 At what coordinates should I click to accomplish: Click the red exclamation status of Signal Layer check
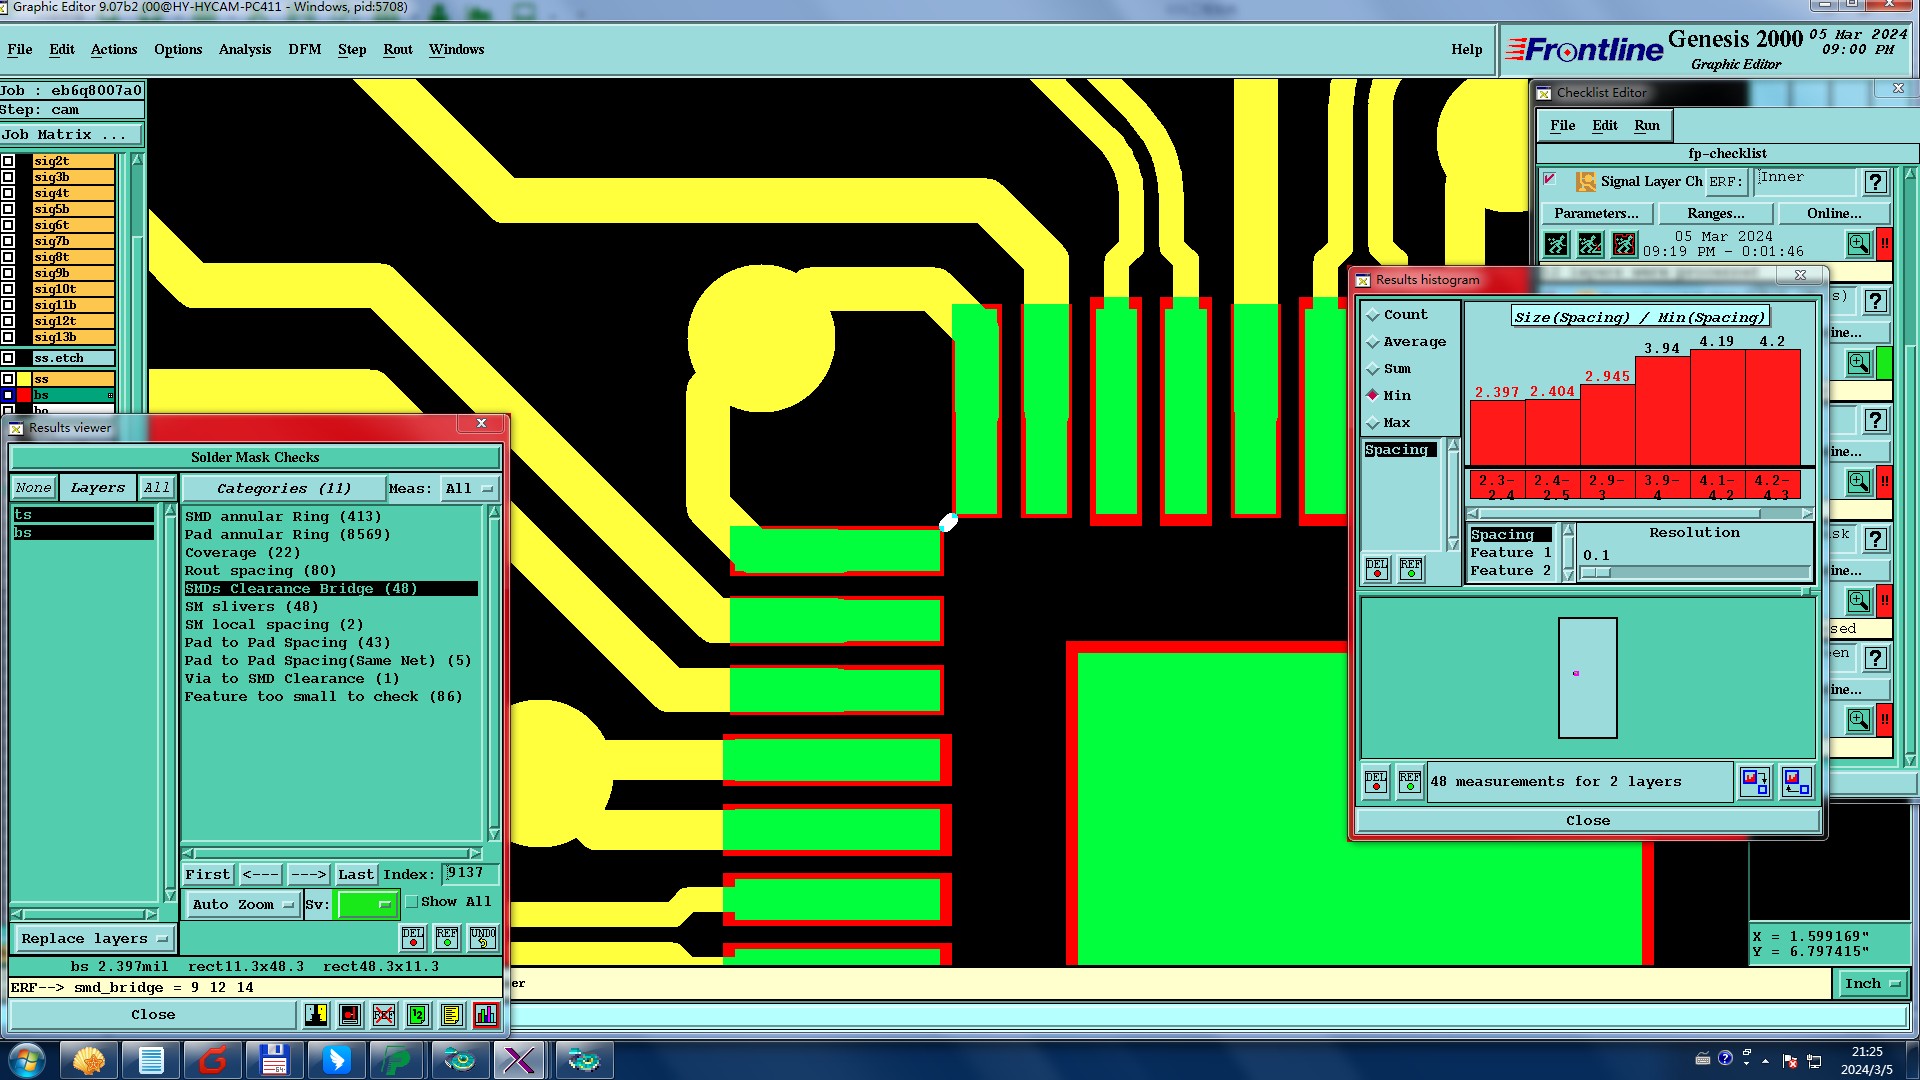pyautogui.click(x=1885, y=244)
